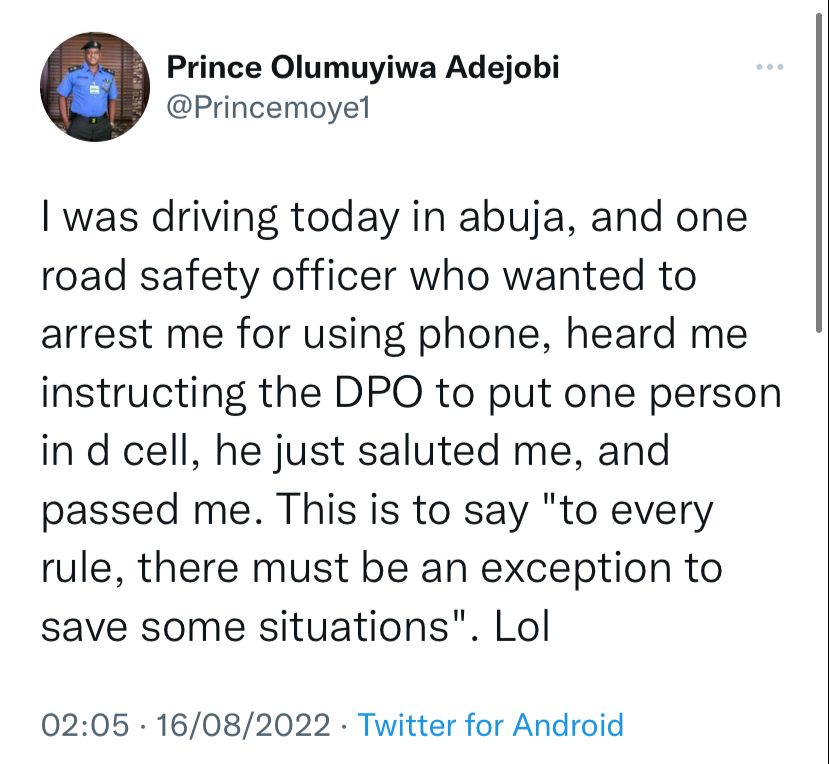Open Prince Olumuyiwa Adejobi's profile name
The height and width of the screenshot is (764, 829).
coord(362,67)
